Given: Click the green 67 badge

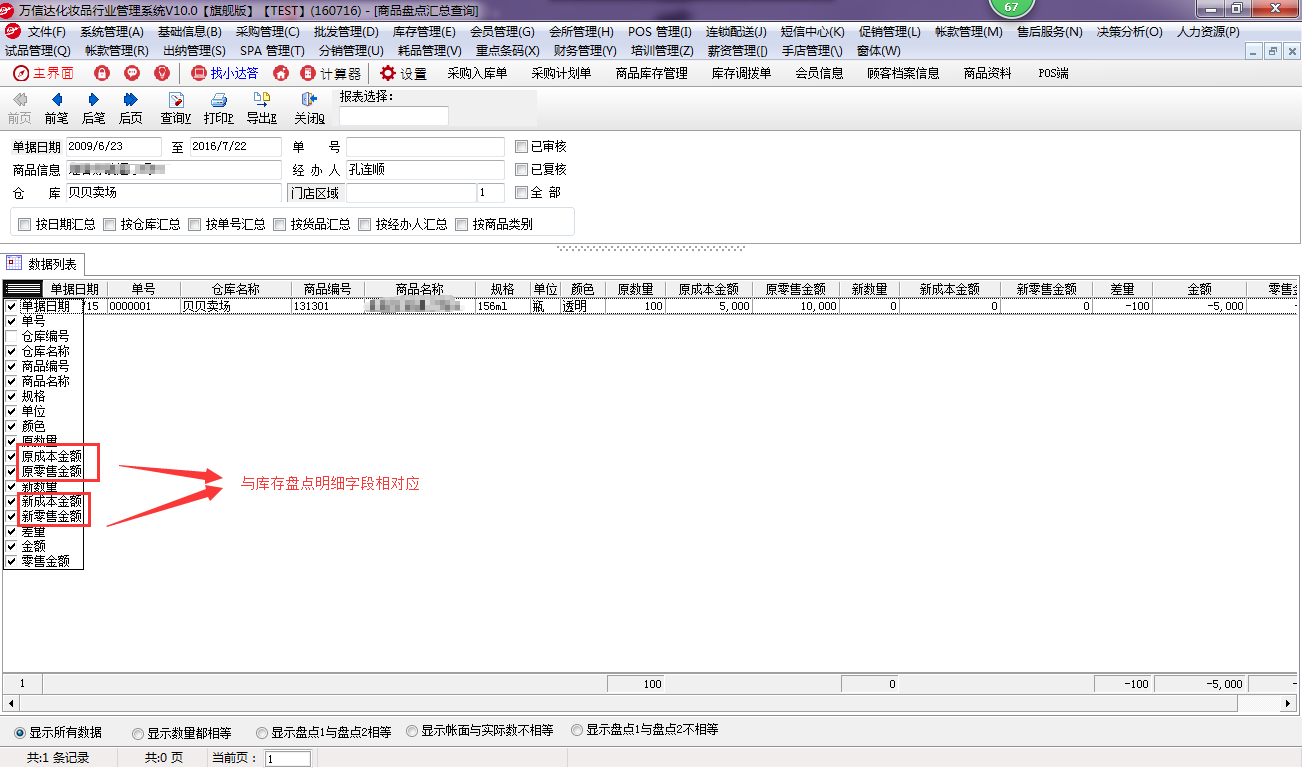Looking at the screenshot, I should 1011,8.
